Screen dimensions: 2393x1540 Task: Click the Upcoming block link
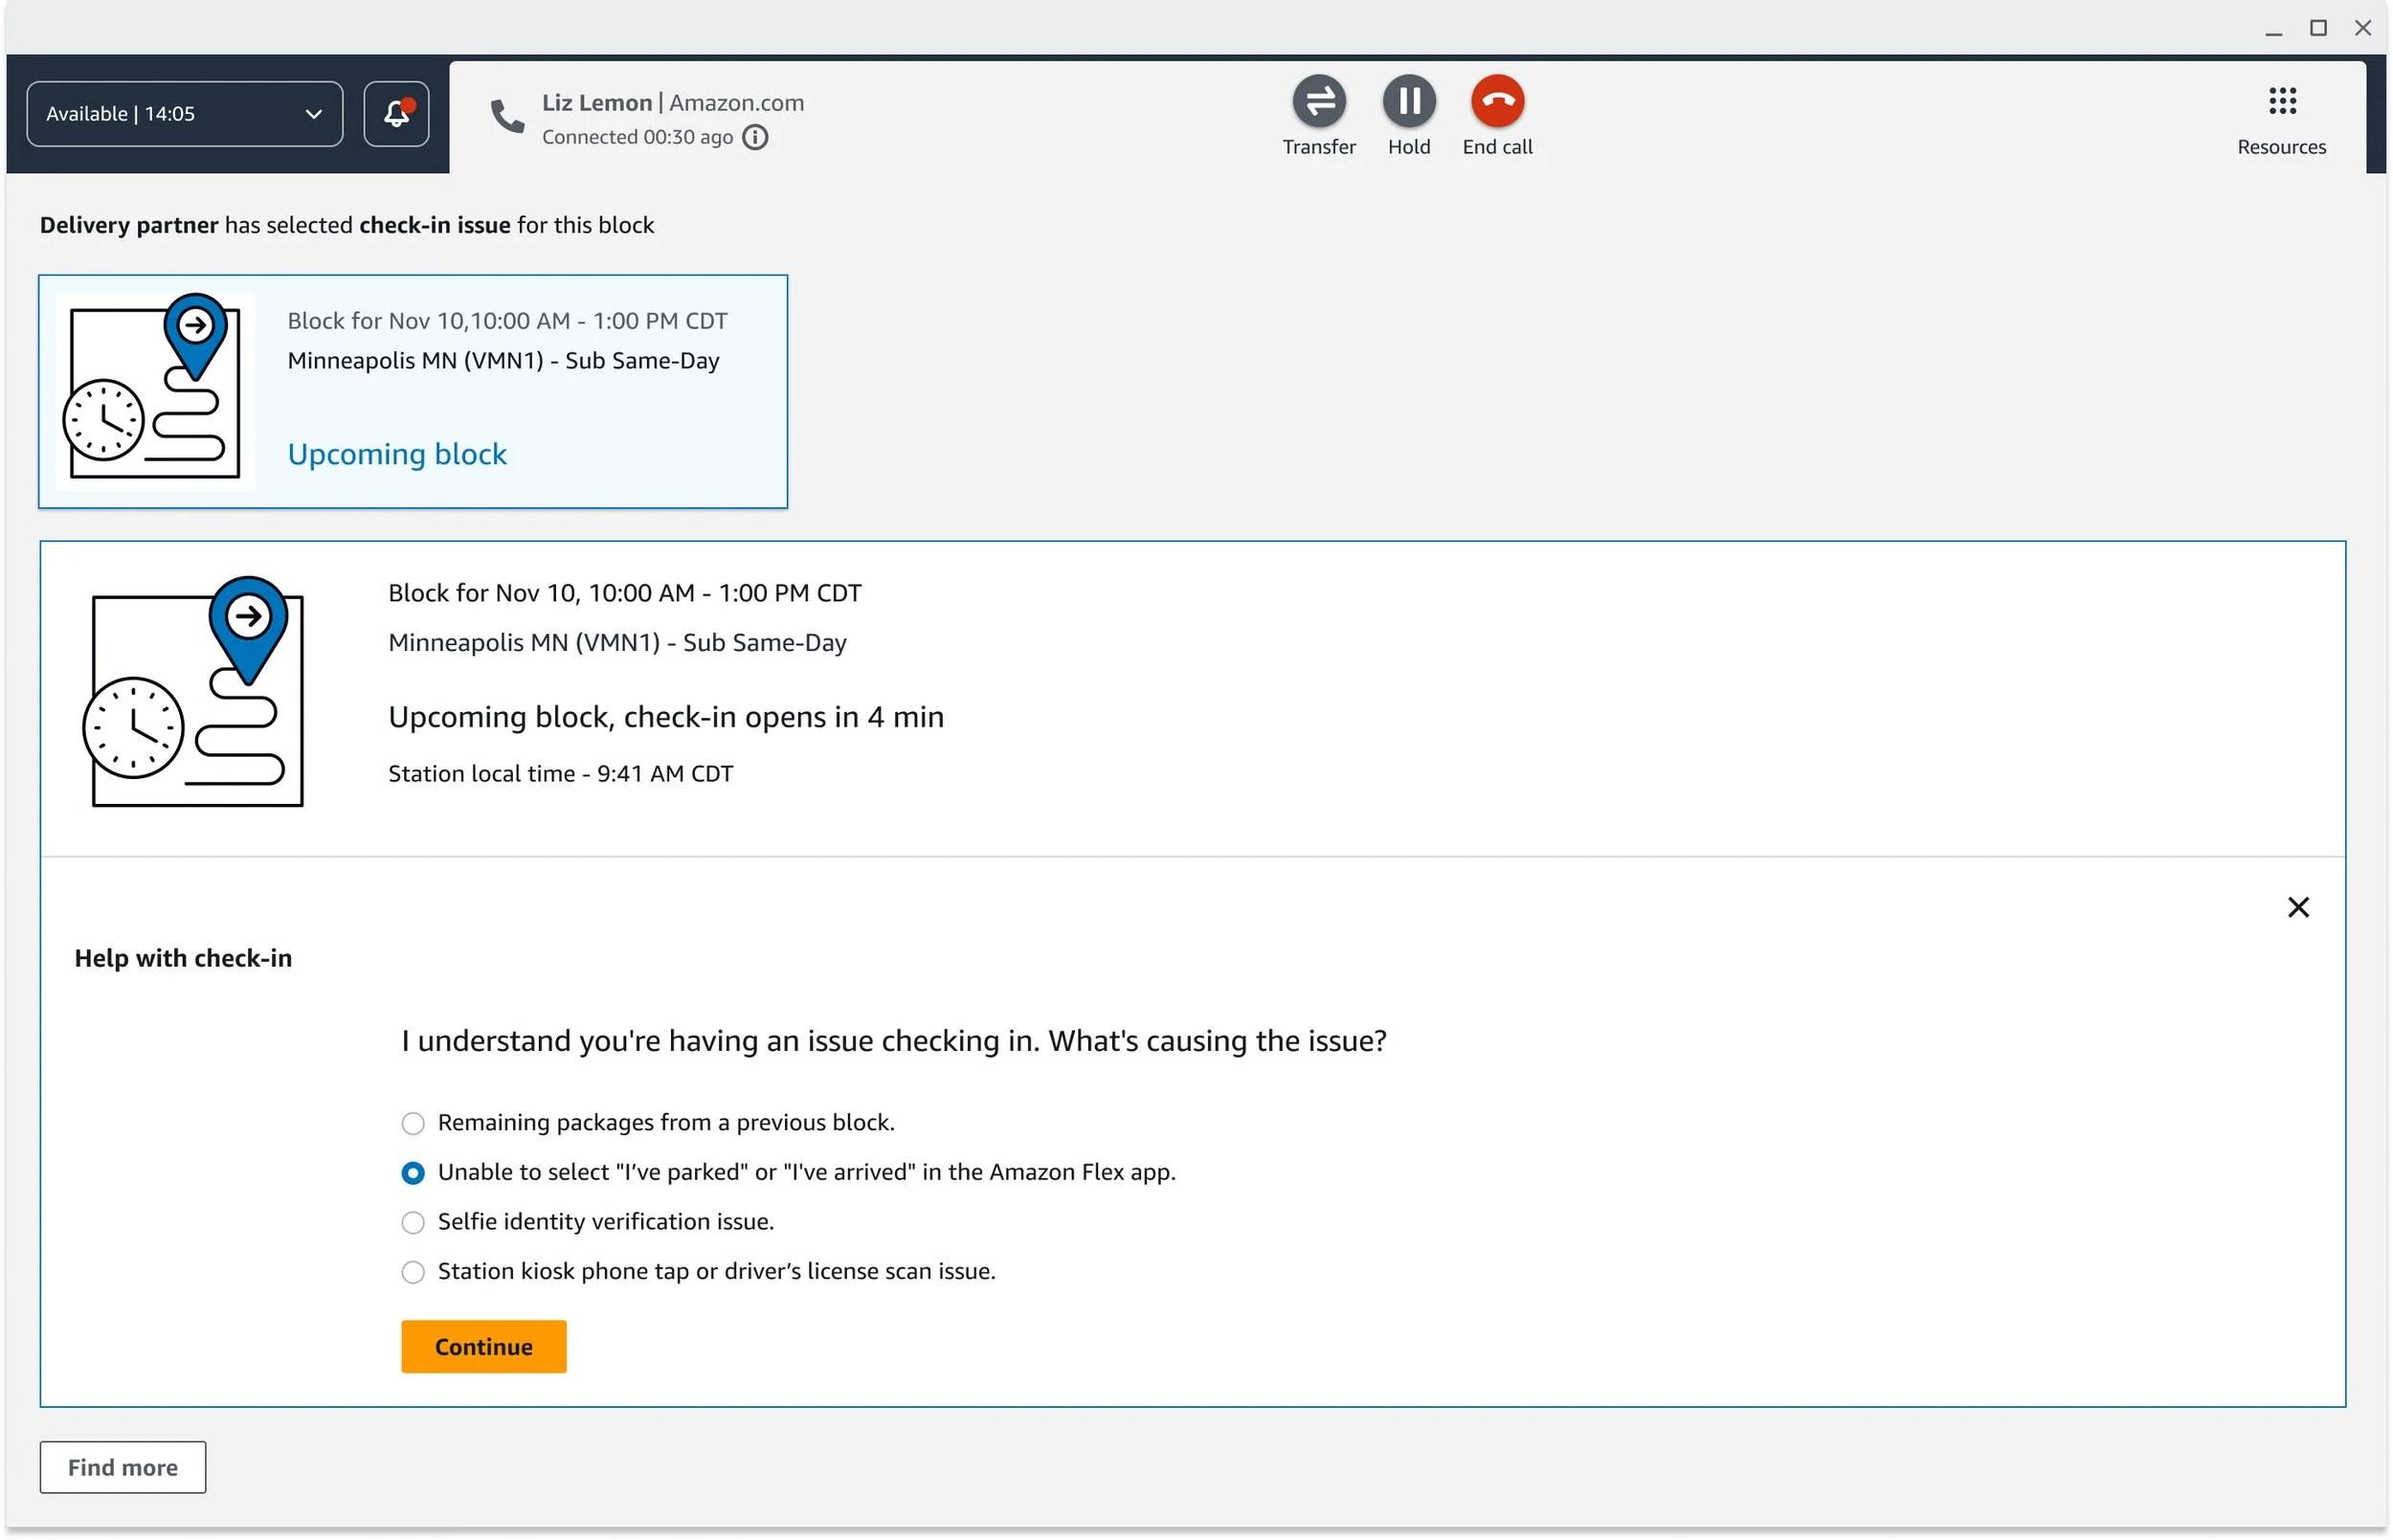[397, 454]
